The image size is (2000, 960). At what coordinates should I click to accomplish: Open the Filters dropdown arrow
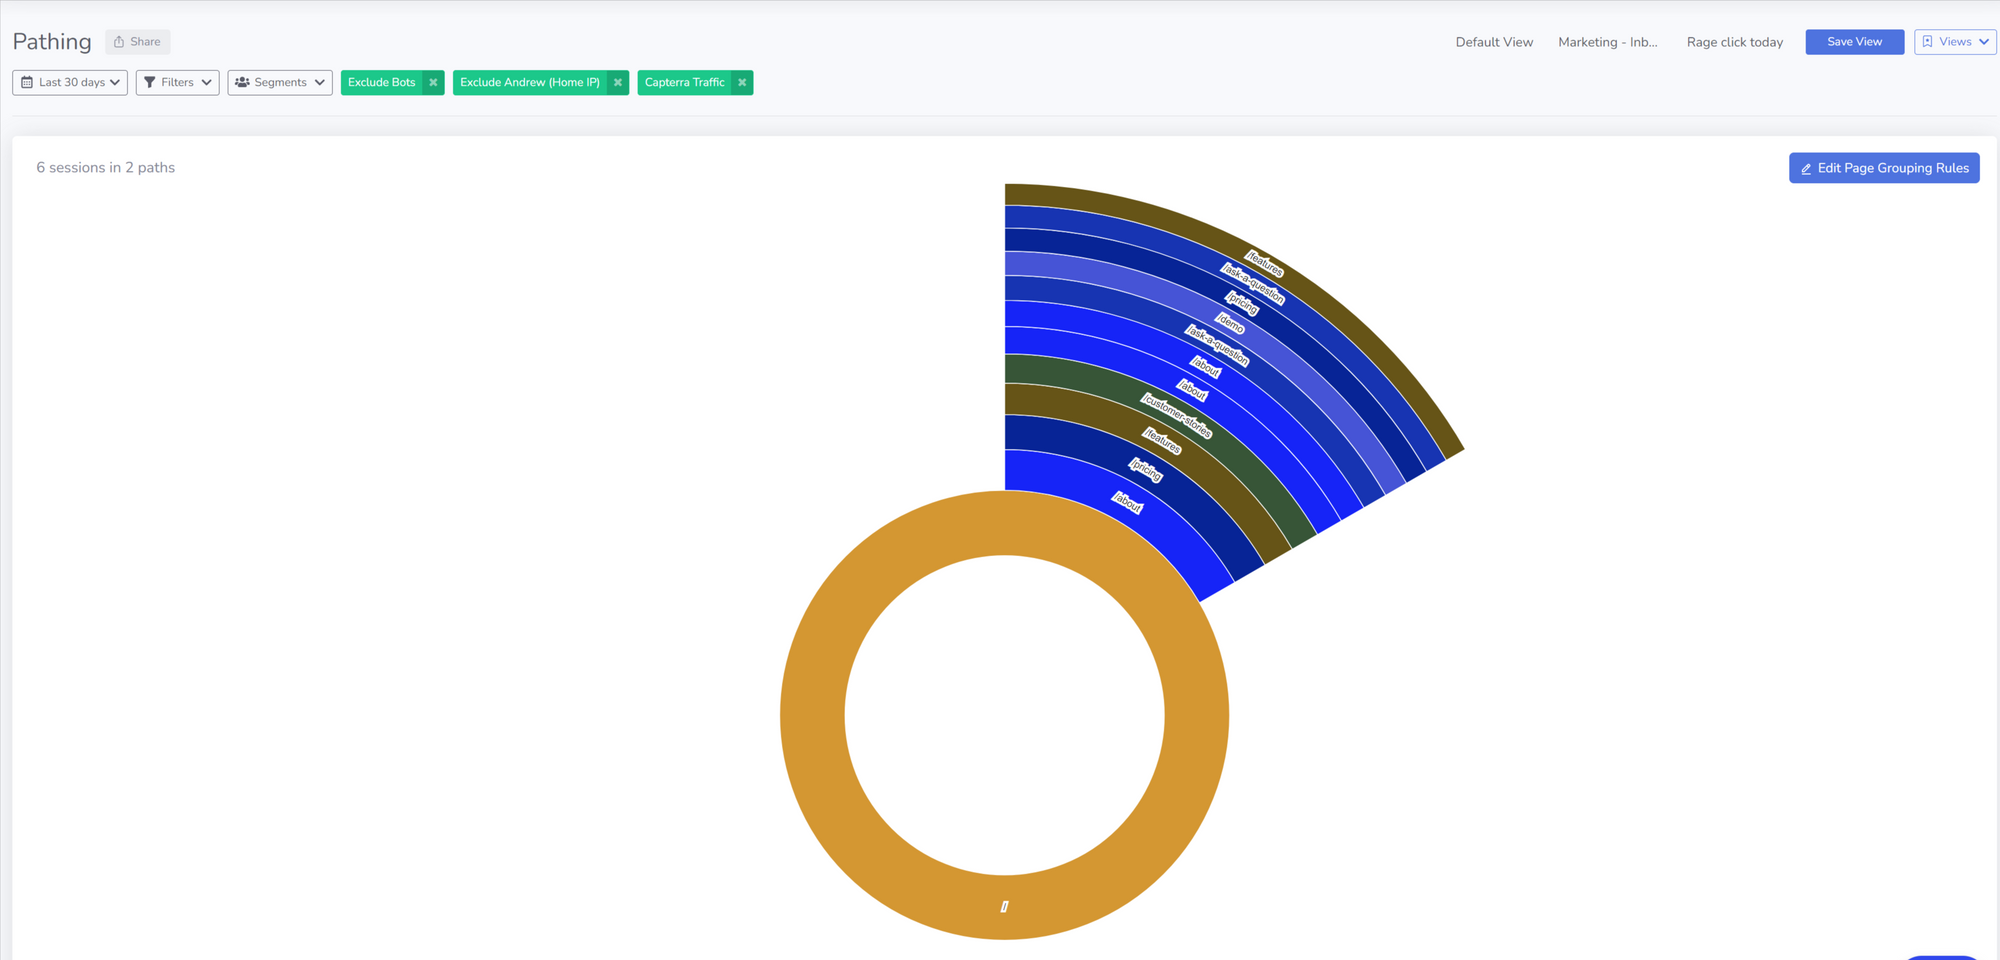(x=206, y=83)
